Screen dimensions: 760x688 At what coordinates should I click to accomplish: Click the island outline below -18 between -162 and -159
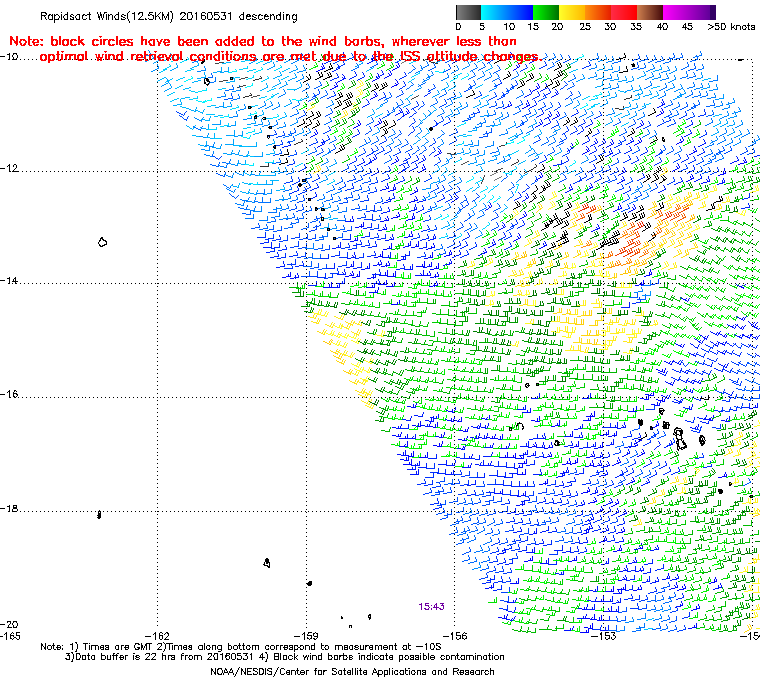point(267,563)
